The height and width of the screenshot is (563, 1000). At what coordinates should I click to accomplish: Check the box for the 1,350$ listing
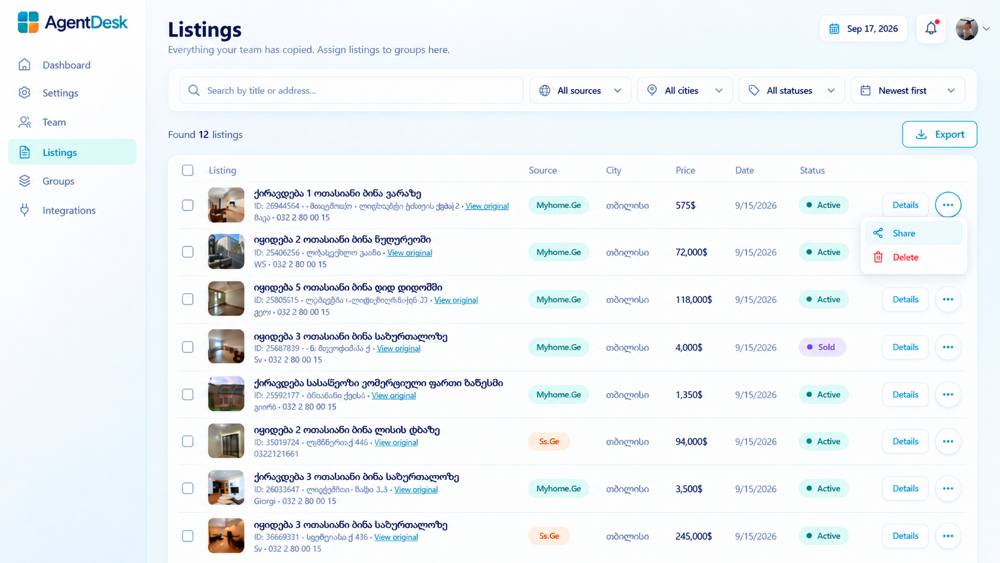coord(188,395)
